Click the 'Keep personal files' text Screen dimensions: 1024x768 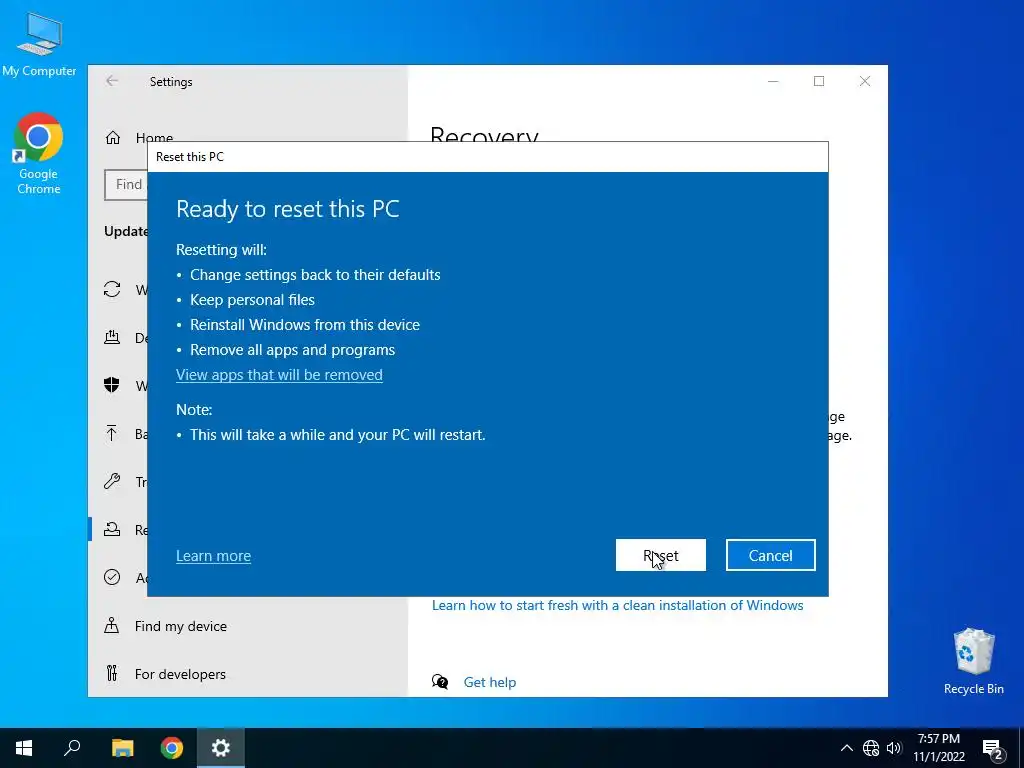(252, 300)
